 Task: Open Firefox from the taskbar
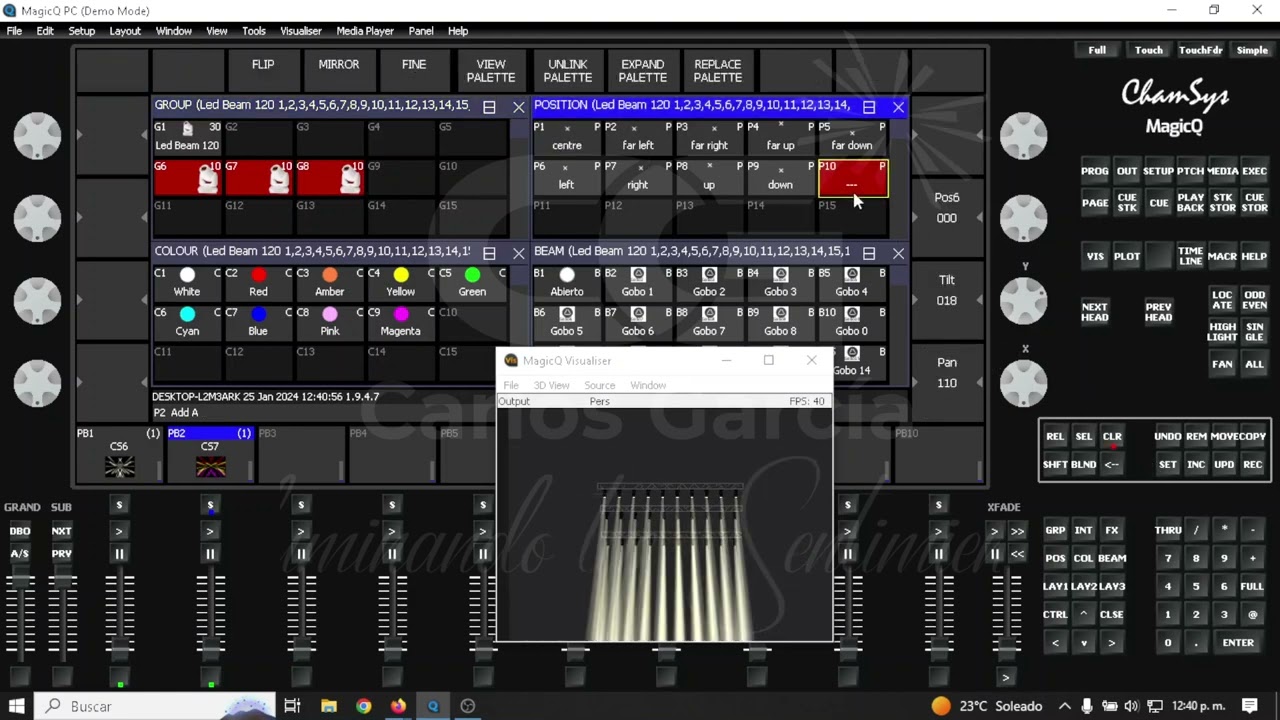(x=398, y=706)
